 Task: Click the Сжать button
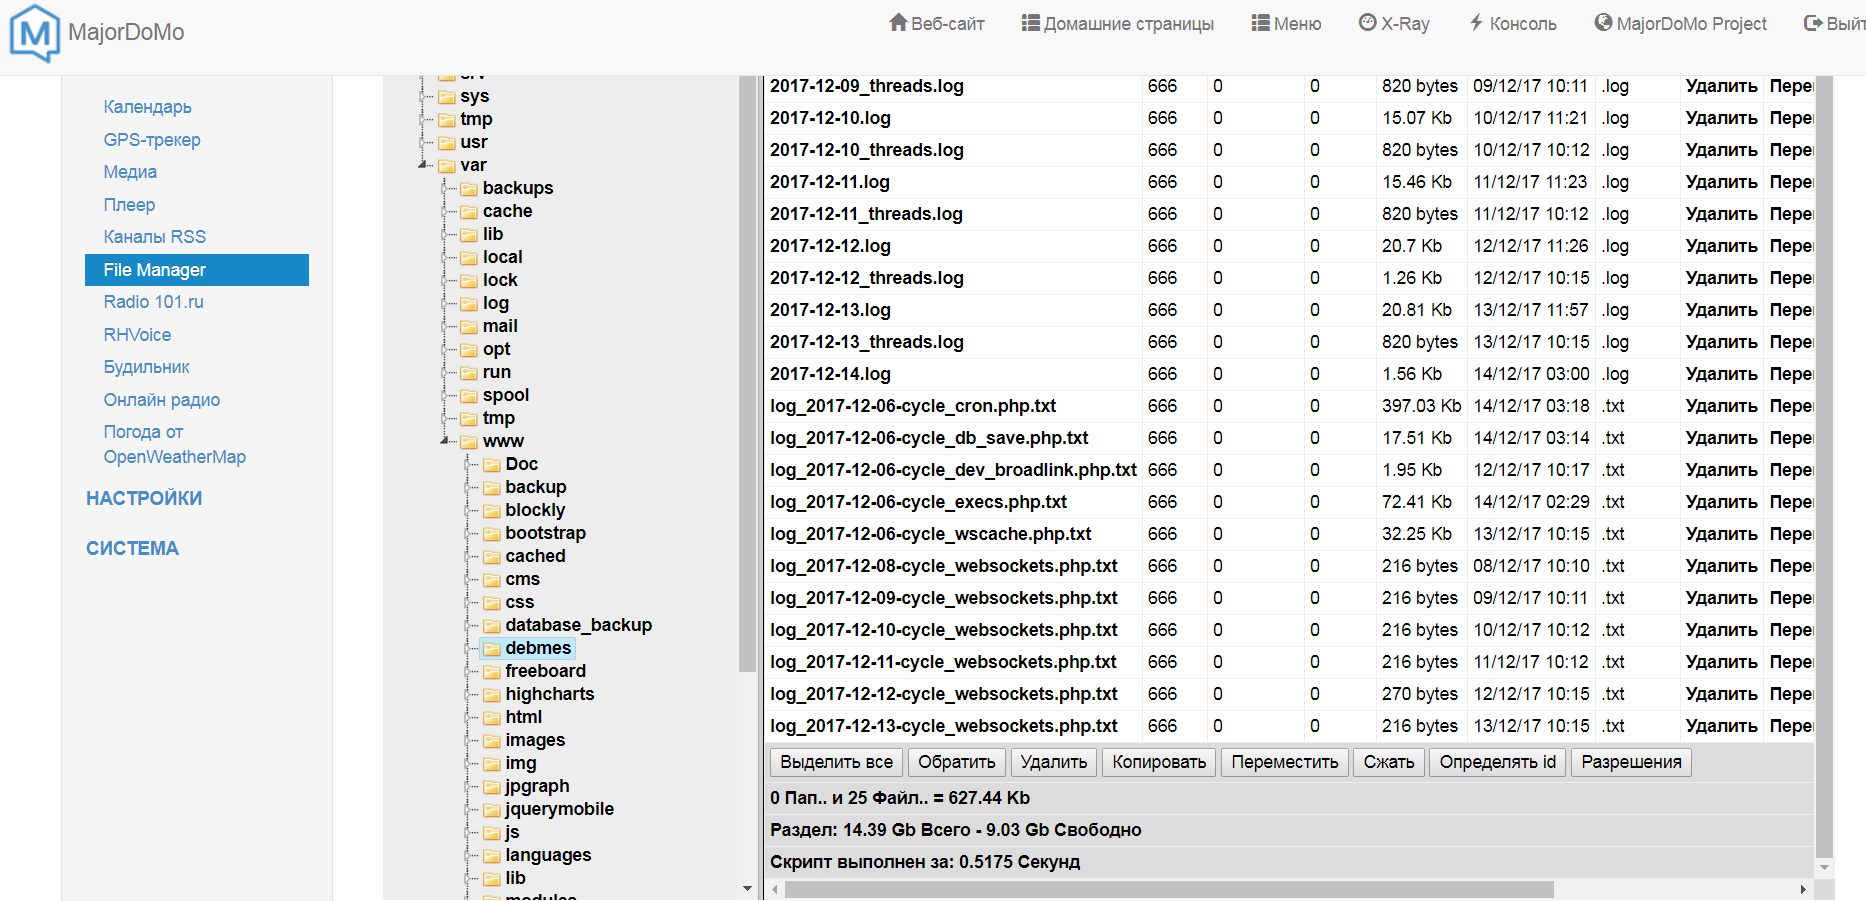tap(1389, 762)
